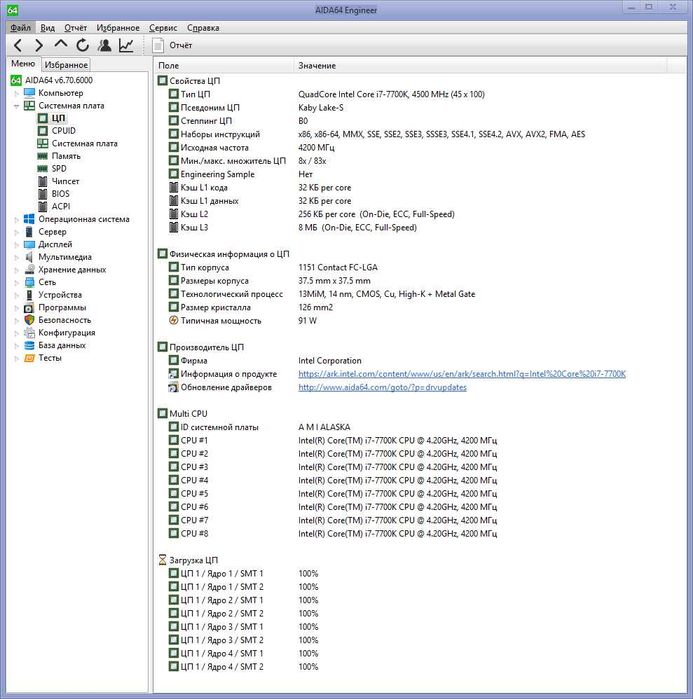Expand the Сервер node arrow
693x699 pixels.
point(16,232)
